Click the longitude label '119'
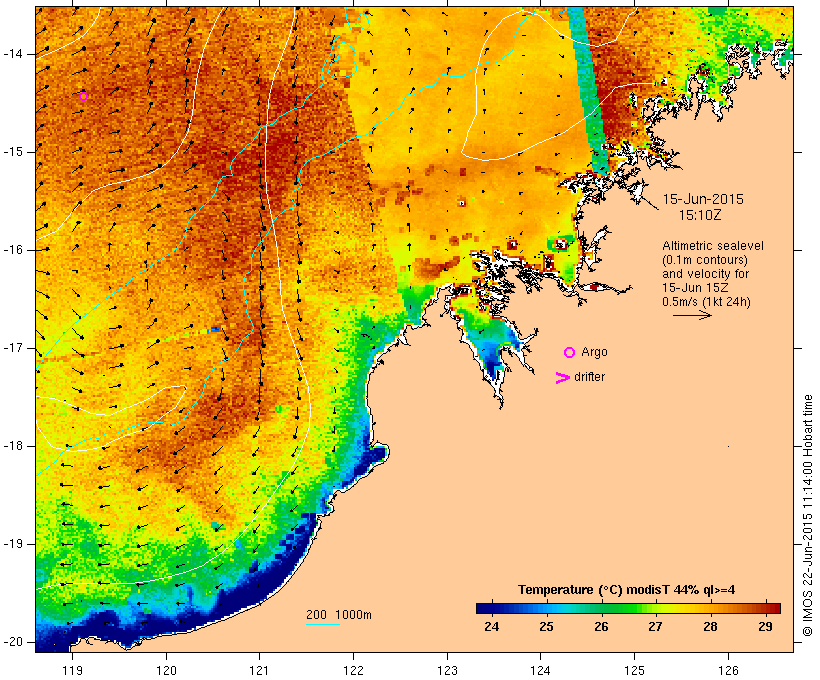 tap(73, 670)
